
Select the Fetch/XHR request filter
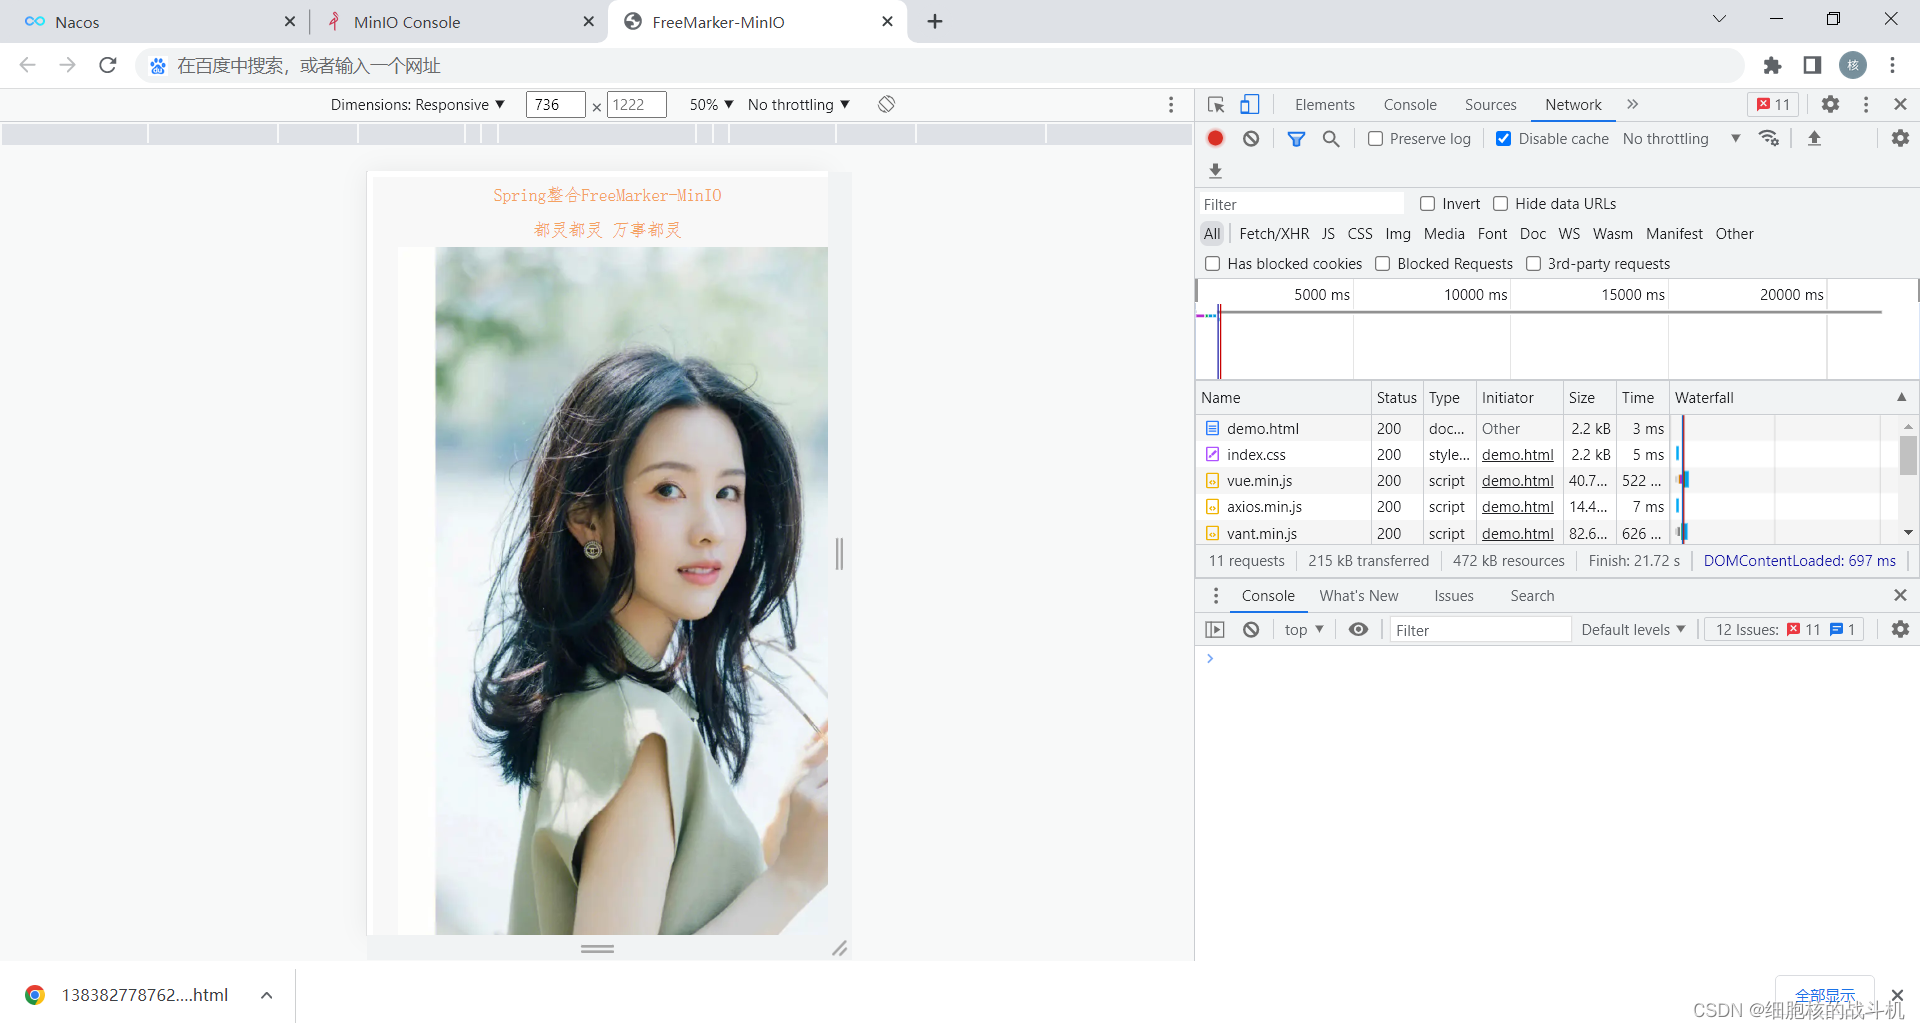click(1273, 233)
